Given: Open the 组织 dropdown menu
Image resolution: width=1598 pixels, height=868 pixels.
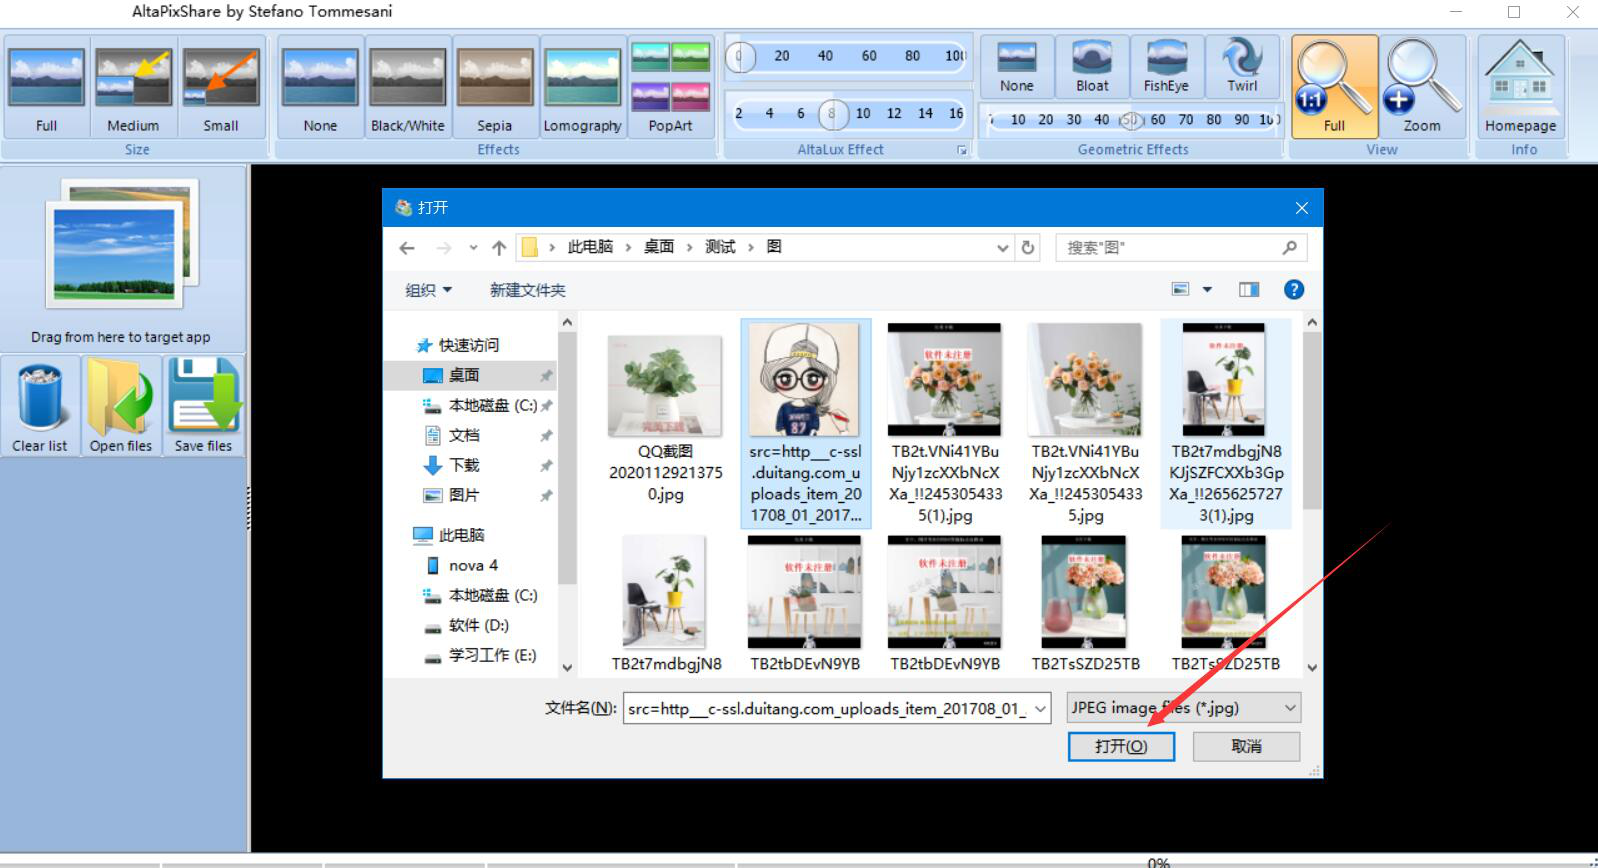Looking at the screenshot, I should [x=429, y=290].
